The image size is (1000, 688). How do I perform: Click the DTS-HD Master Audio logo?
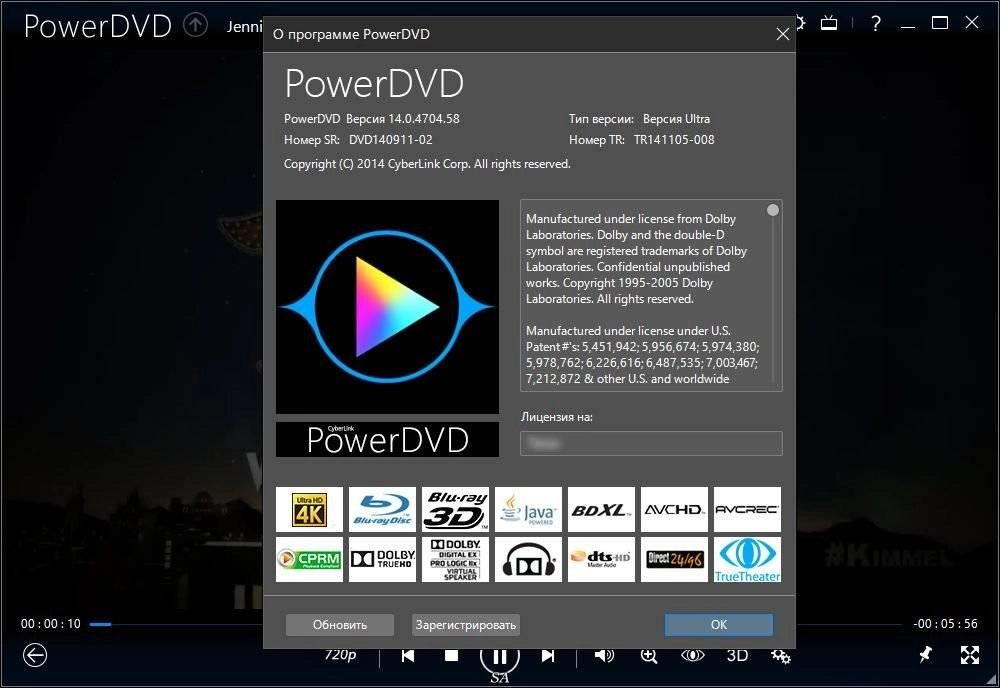(x=601, y=559)
